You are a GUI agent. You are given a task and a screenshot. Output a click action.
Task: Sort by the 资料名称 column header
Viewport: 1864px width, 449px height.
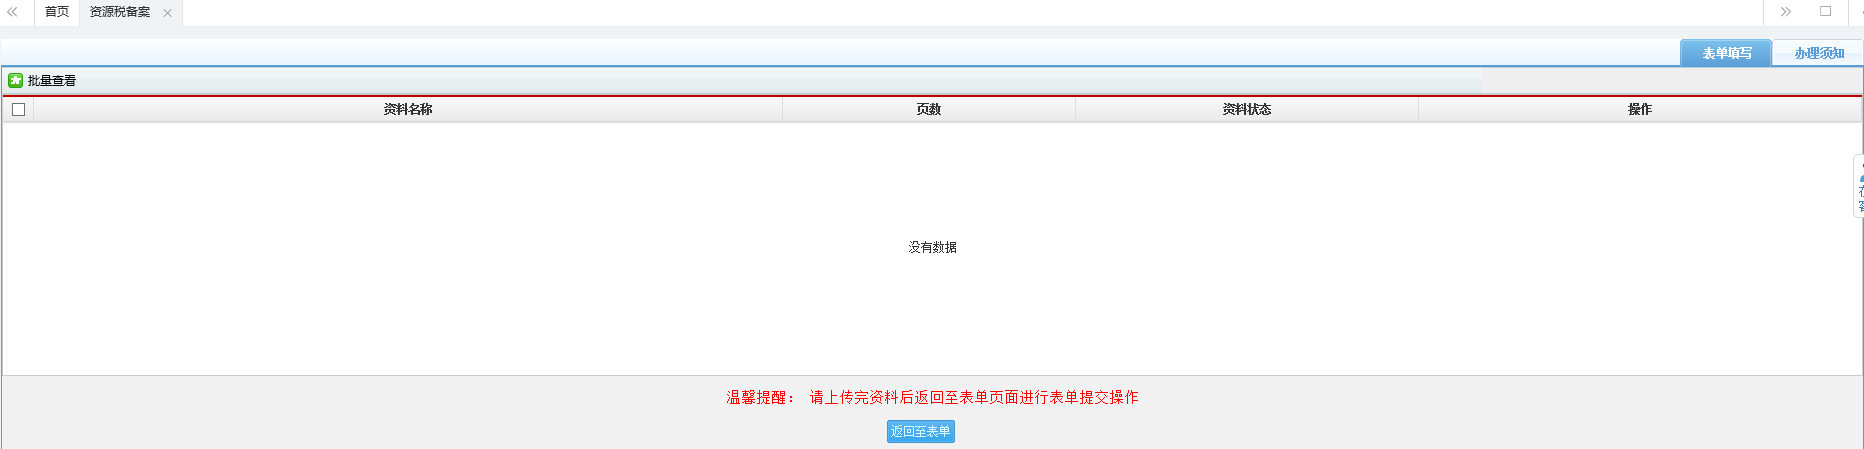click(408, 109)
